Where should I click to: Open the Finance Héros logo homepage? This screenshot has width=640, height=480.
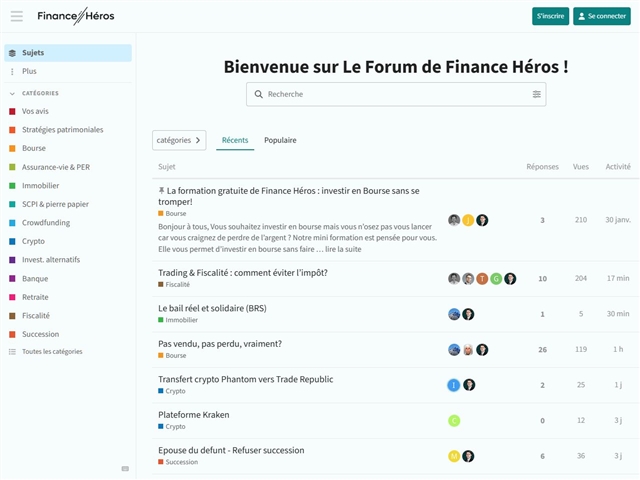[76, 16]
